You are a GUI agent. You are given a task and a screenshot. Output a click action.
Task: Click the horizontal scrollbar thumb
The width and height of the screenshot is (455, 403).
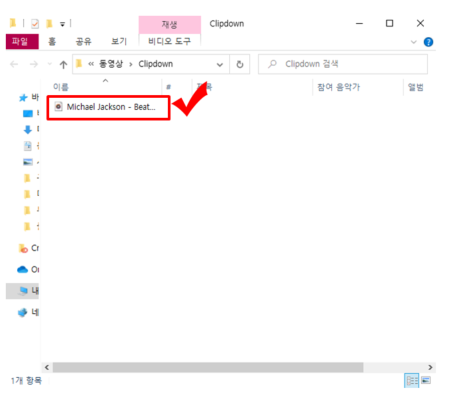point(208,367)
